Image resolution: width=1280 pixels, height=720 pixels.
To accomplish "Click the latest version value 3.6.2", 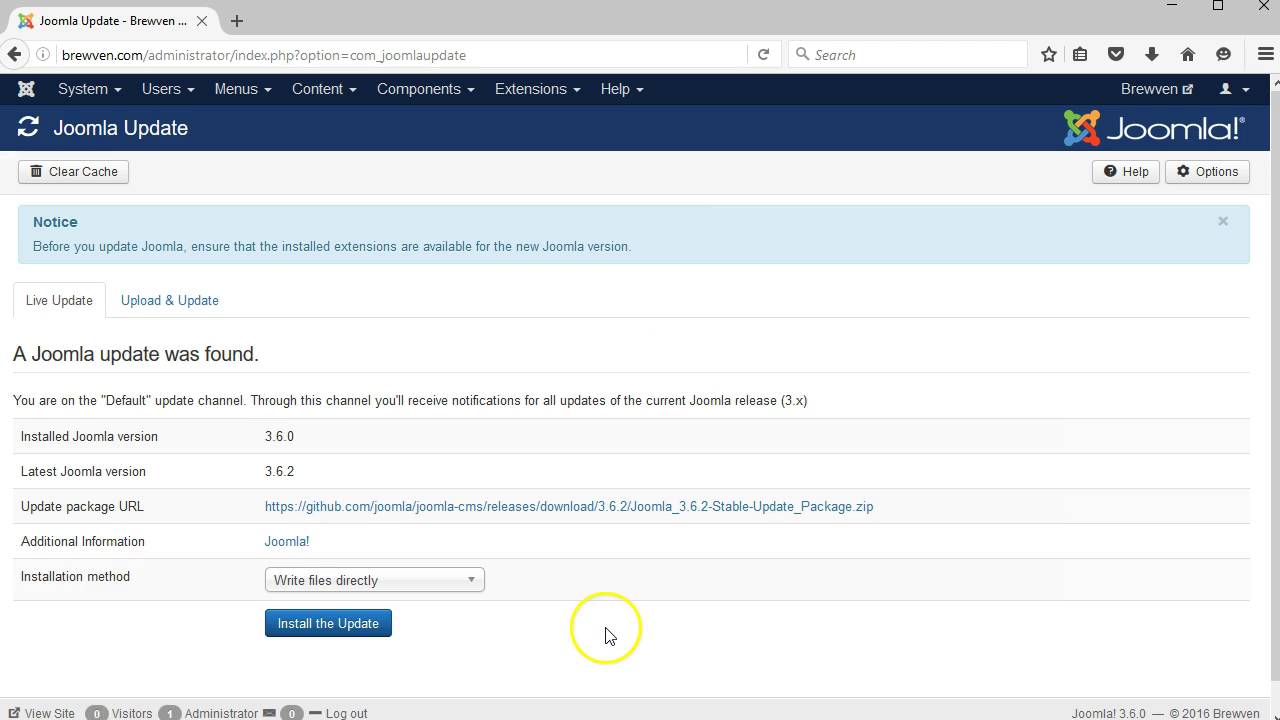I will coord(279,471).
